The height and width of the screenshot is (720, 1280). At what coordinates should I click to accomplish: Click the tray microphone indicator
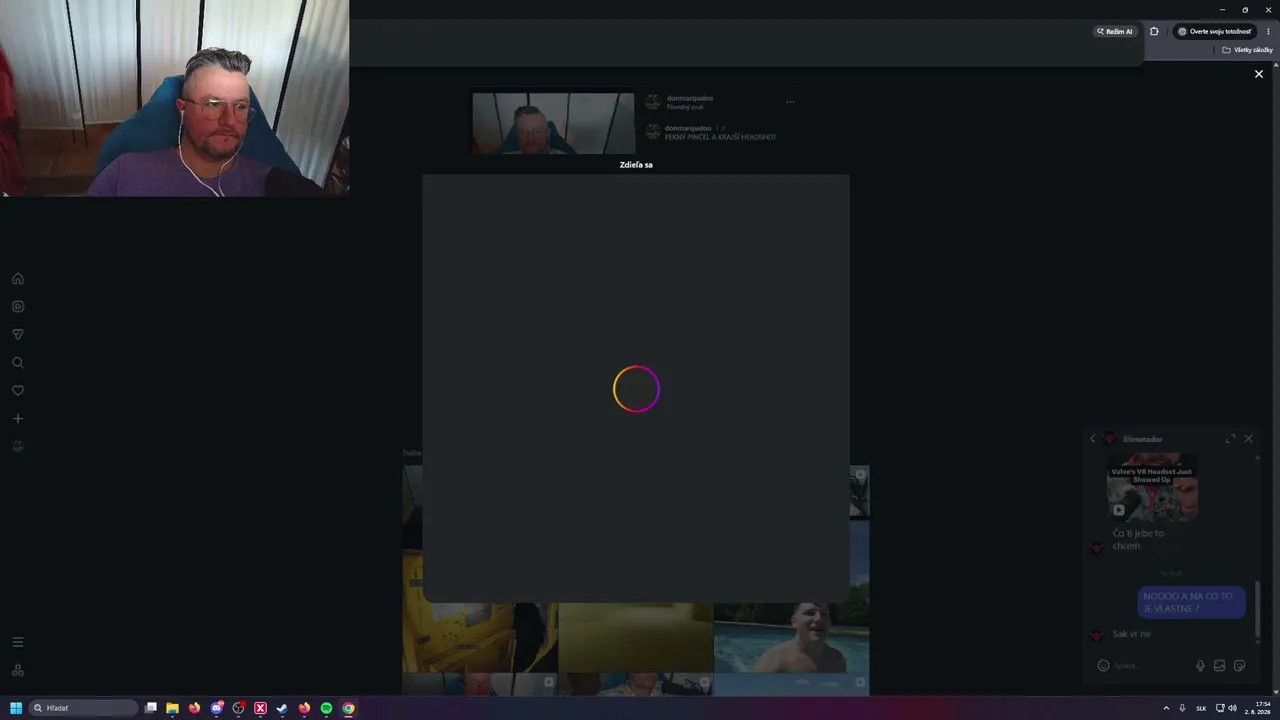pyautogui.click(x=1182, y=708)
